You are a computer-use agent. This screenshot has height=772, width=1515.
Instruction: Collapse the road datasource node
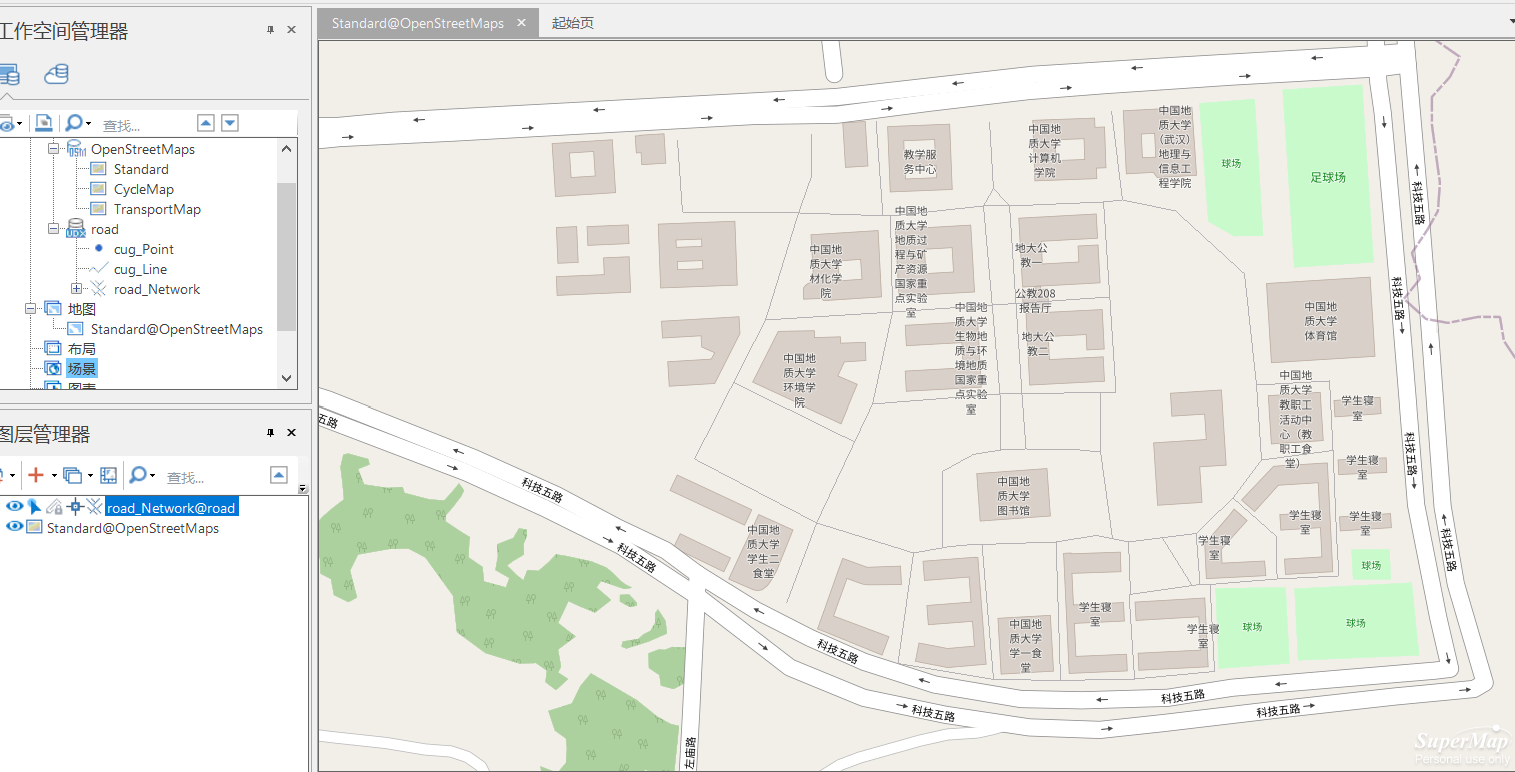click(x=54, y=229)
